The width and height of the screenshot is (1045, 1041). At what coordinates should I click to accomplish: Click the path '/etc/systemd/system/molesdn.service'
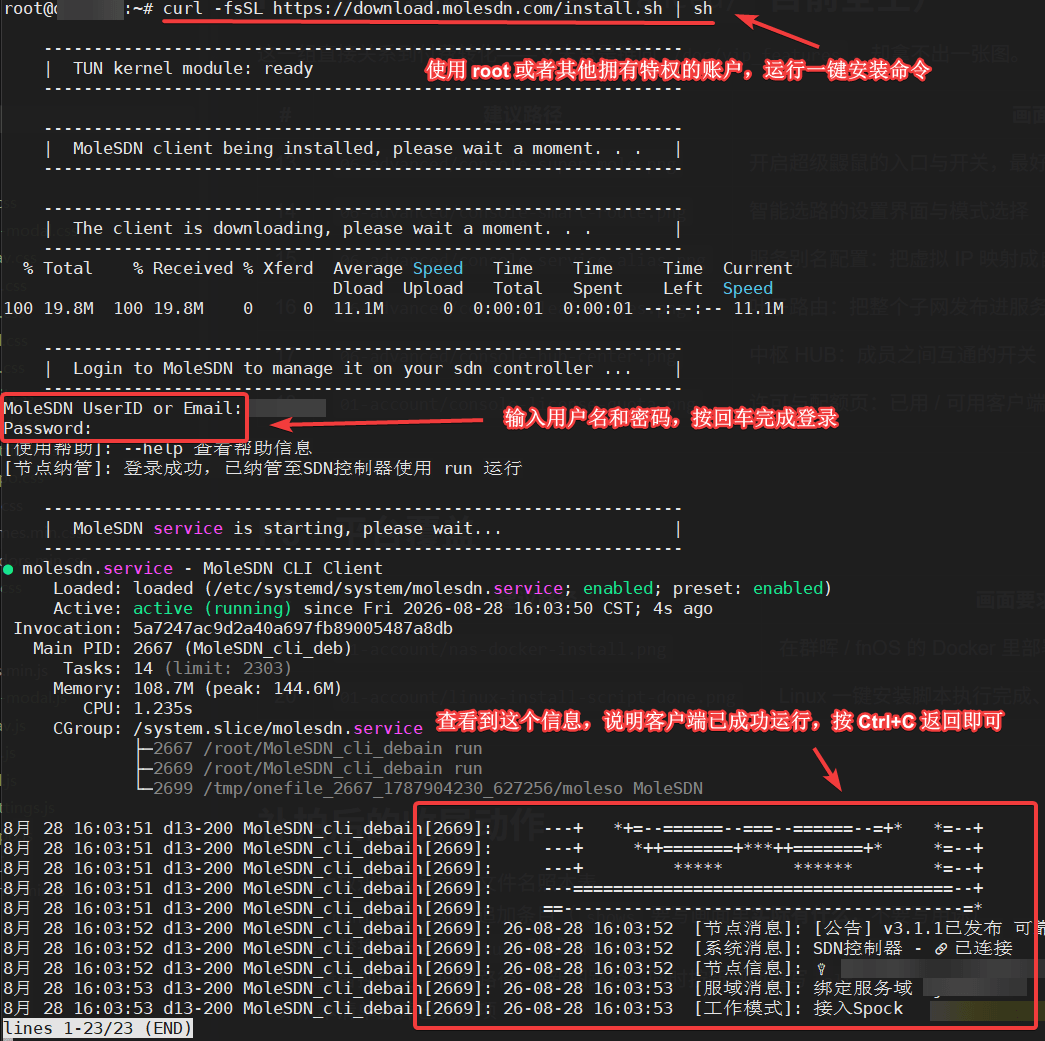point(387,588)
